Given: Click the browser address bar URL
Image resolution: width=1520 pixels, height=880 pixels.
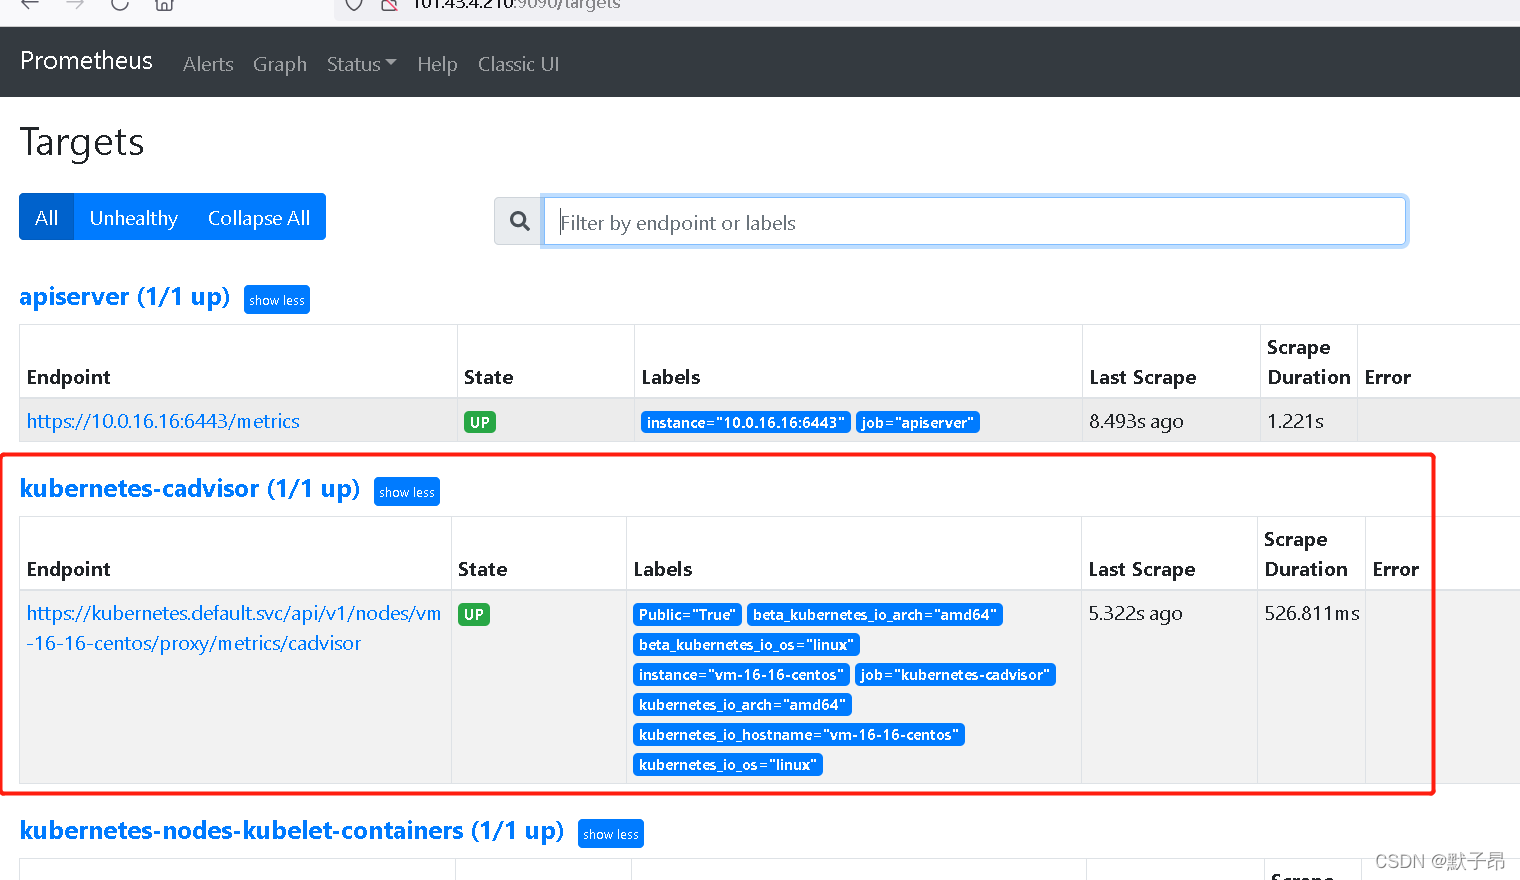Looking at the screenshot, I should tap(516, 4).
